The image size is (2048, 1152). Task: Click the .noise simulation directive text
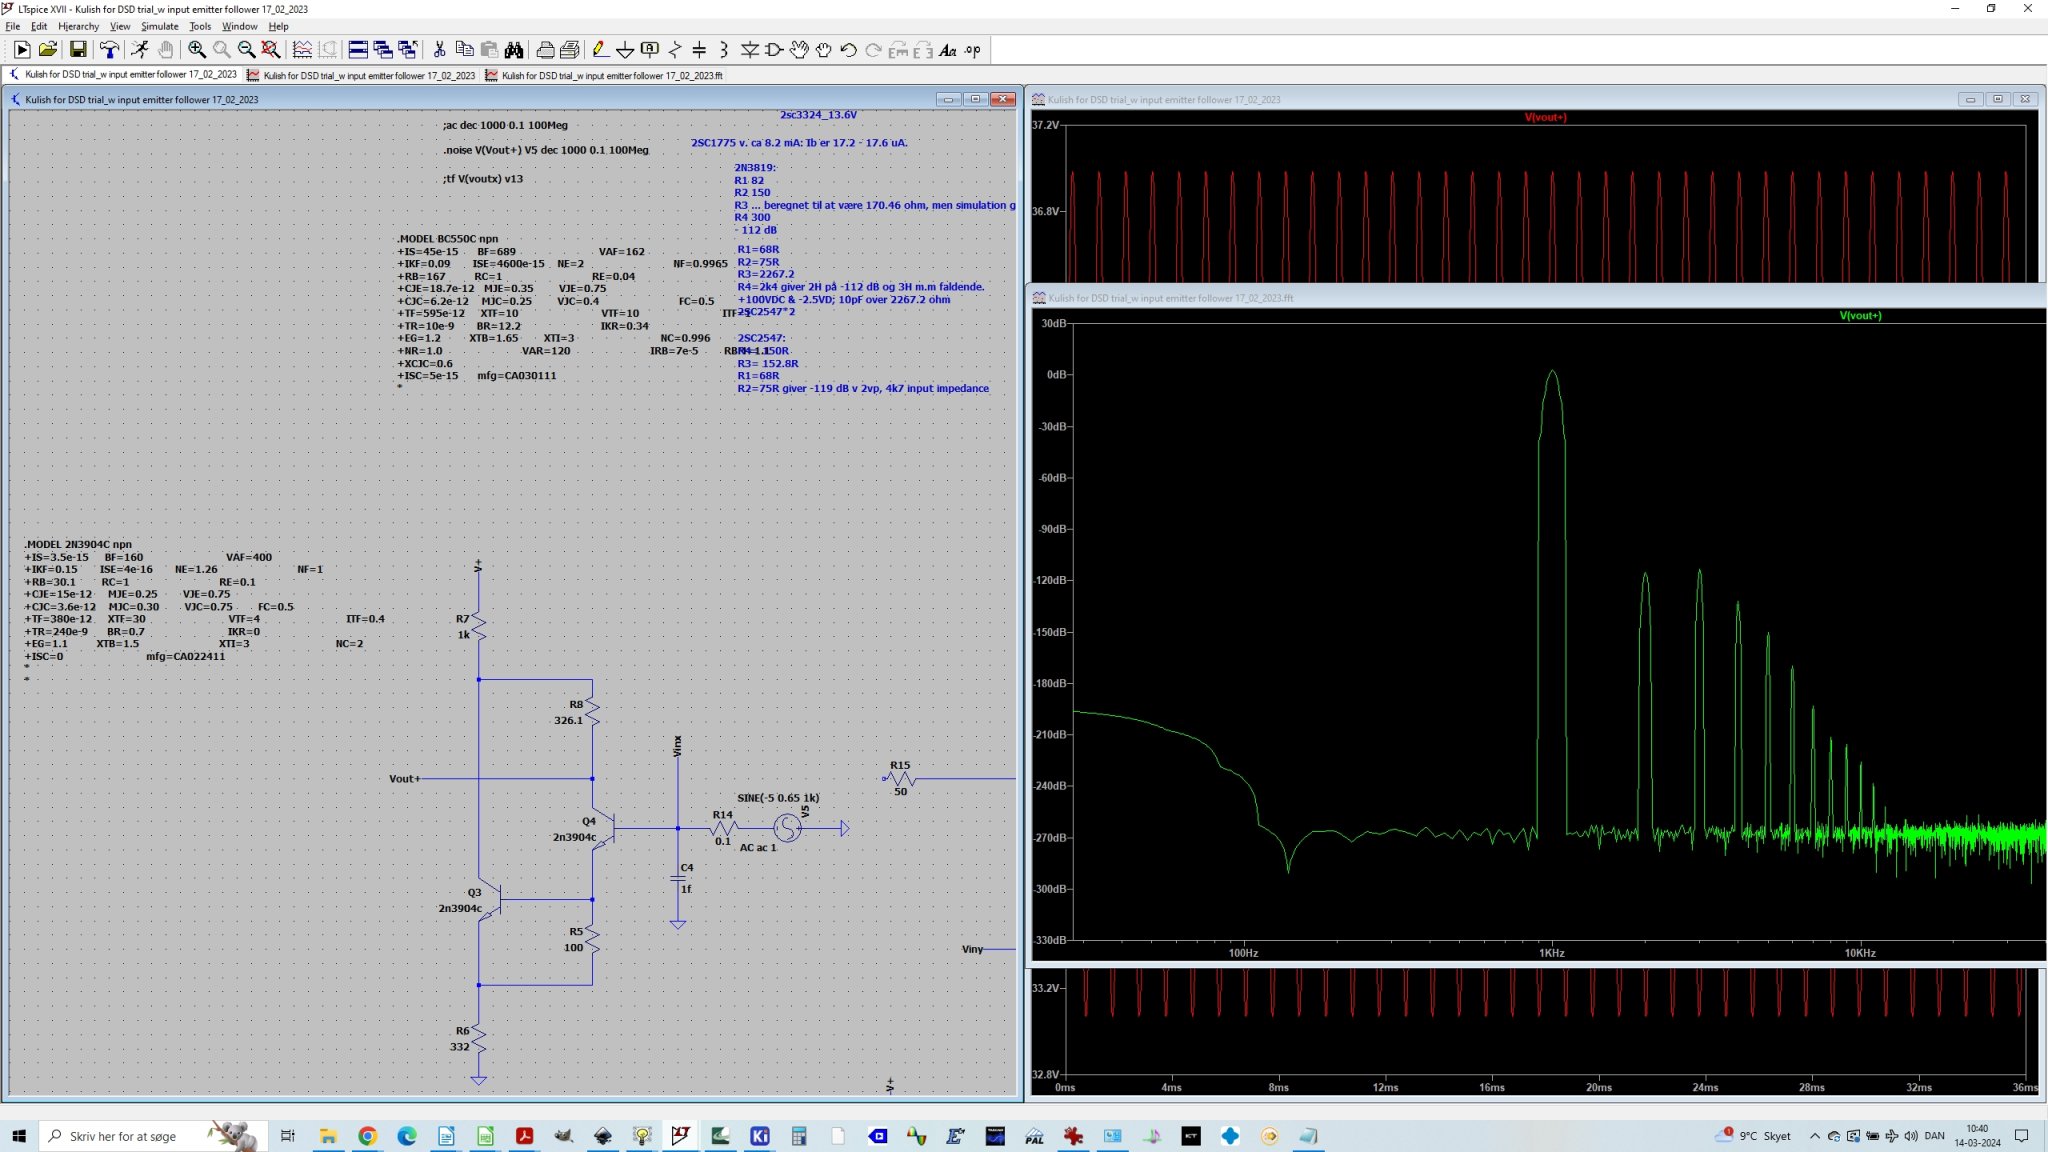coord(546,150)
